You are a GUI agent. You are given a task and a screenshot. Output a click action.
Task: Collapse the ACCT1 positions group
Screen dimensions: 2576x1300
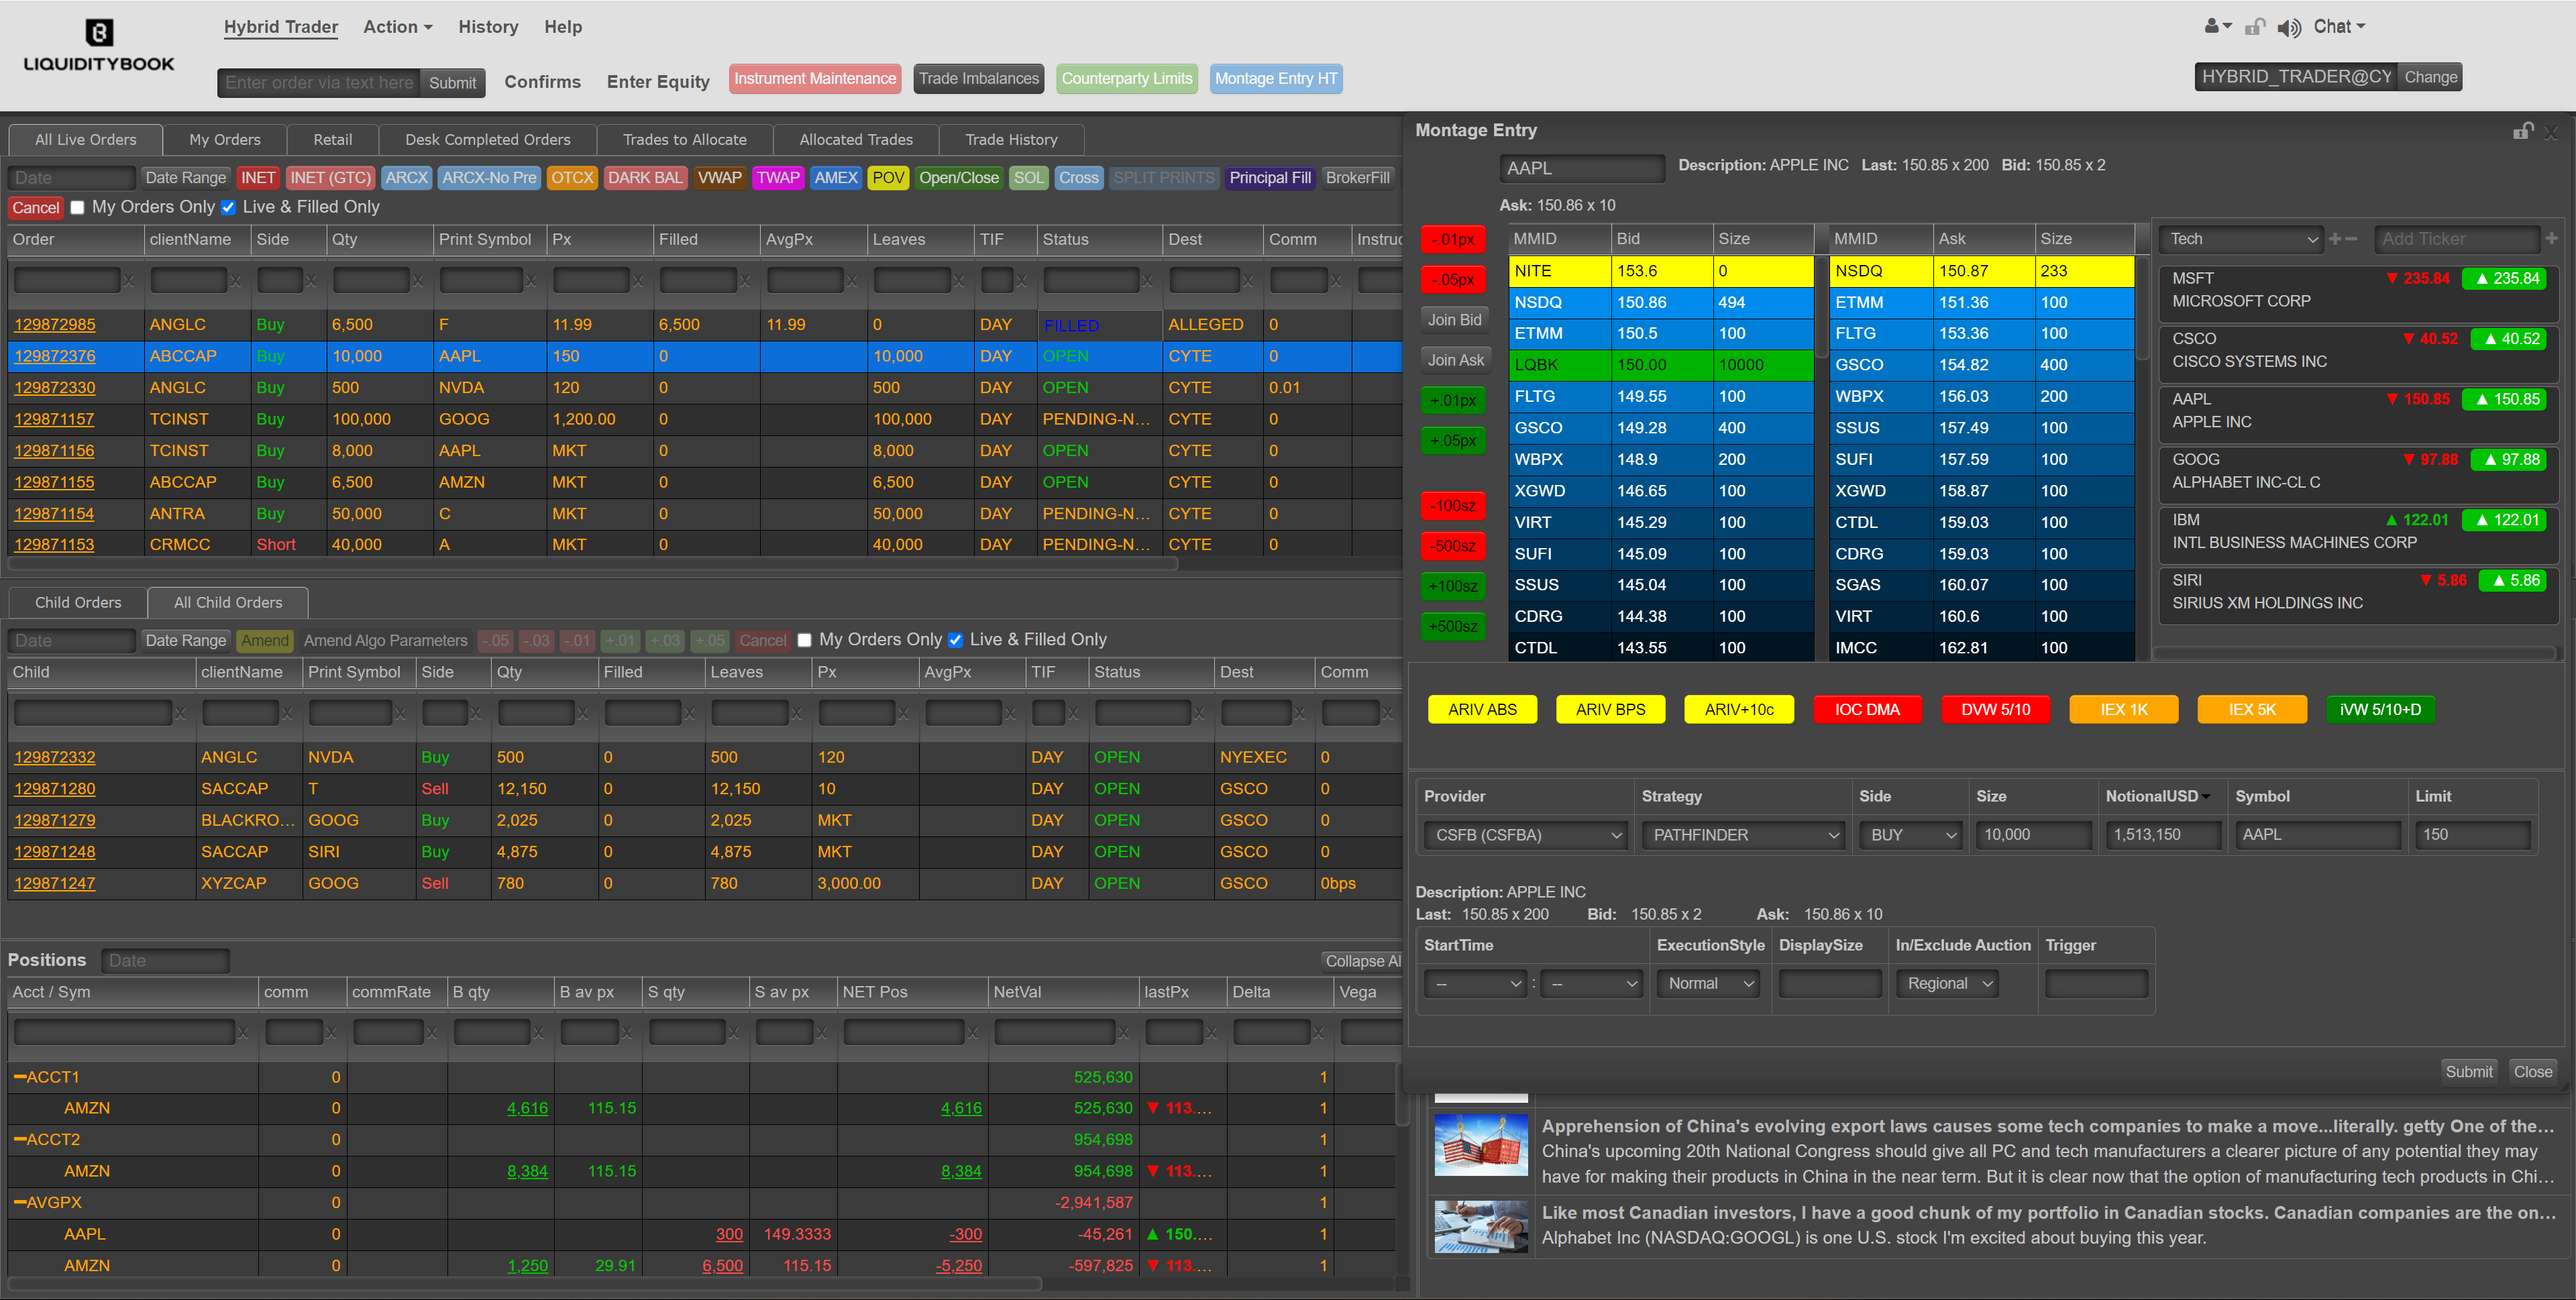pos(20,1077)
